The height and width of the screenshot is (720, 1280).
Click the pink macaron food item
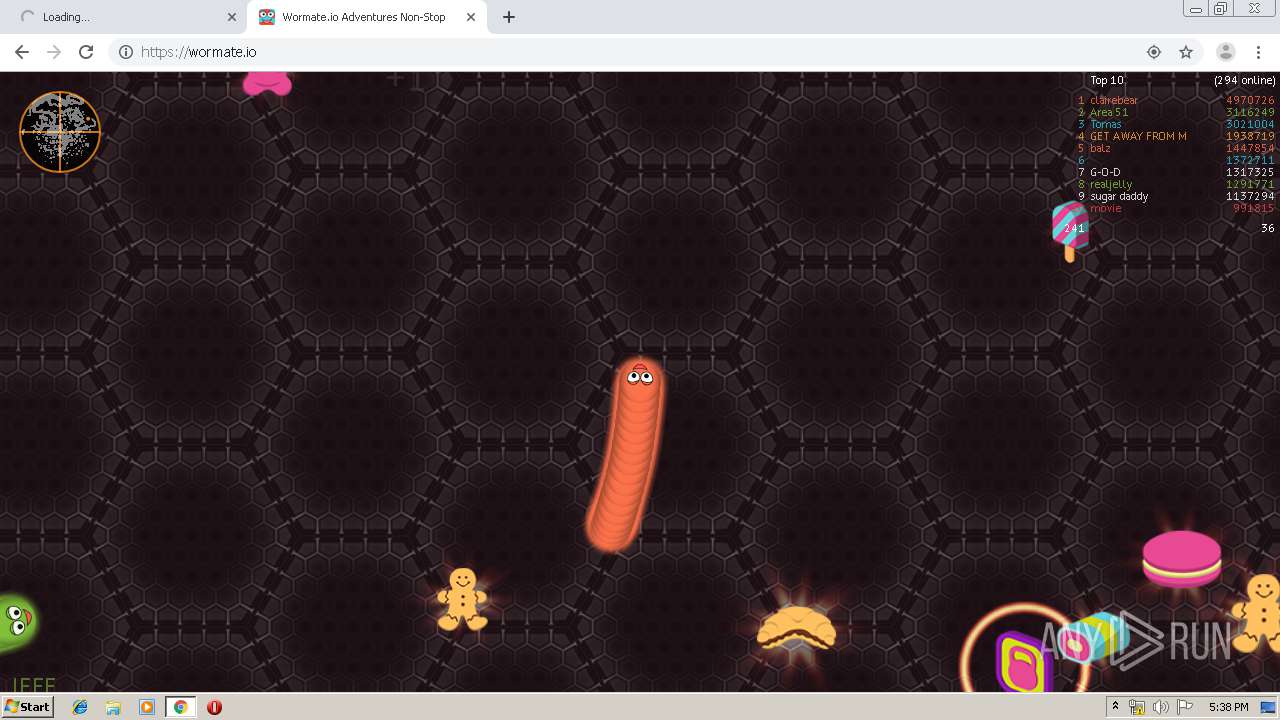pyautogui.click(x=1182, y=558)
